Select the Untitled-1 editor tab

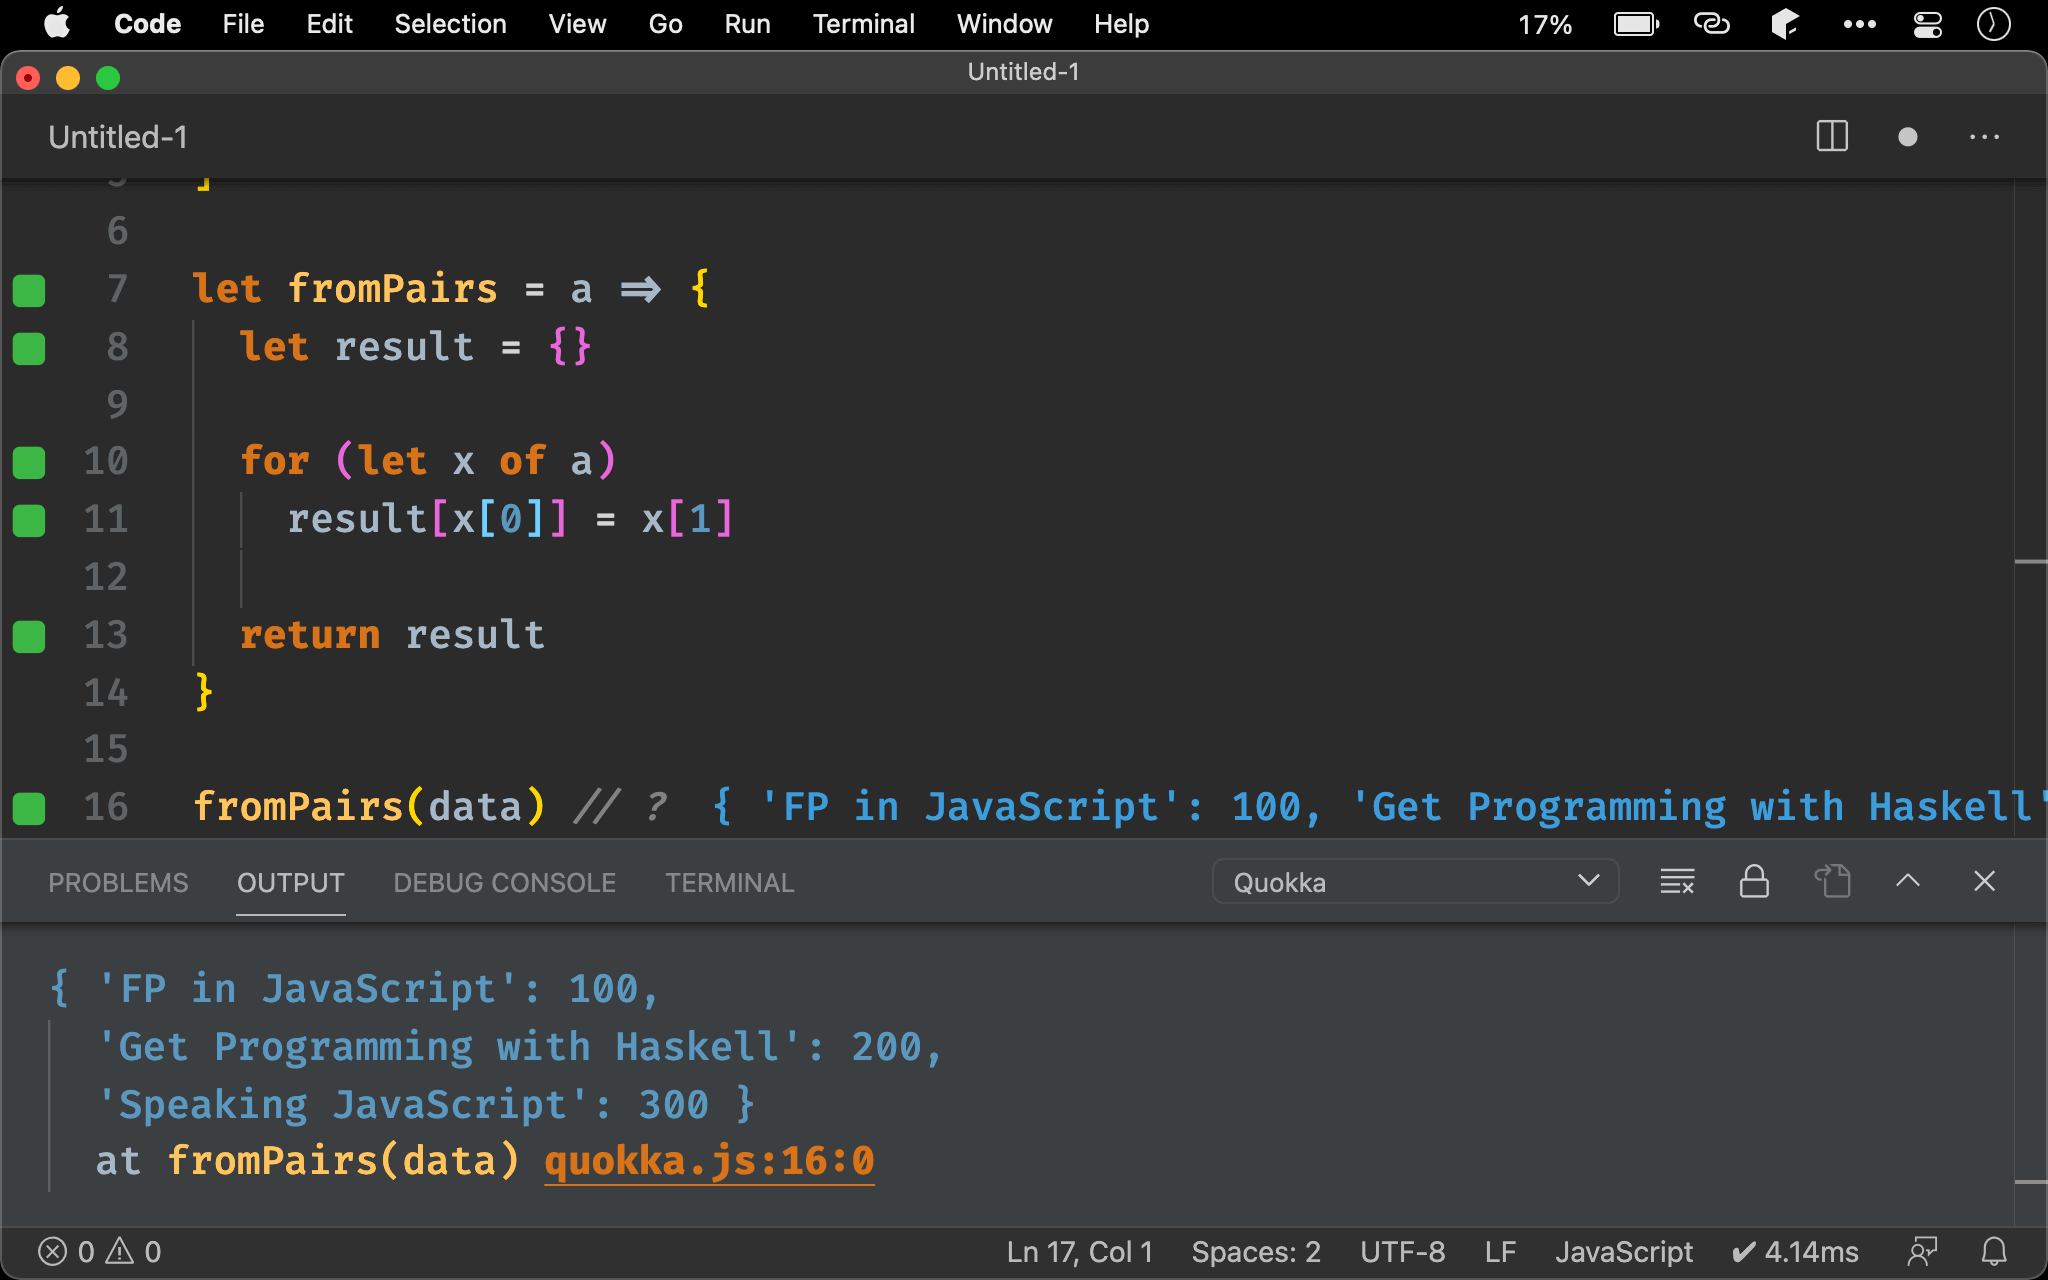click(118, 137)
